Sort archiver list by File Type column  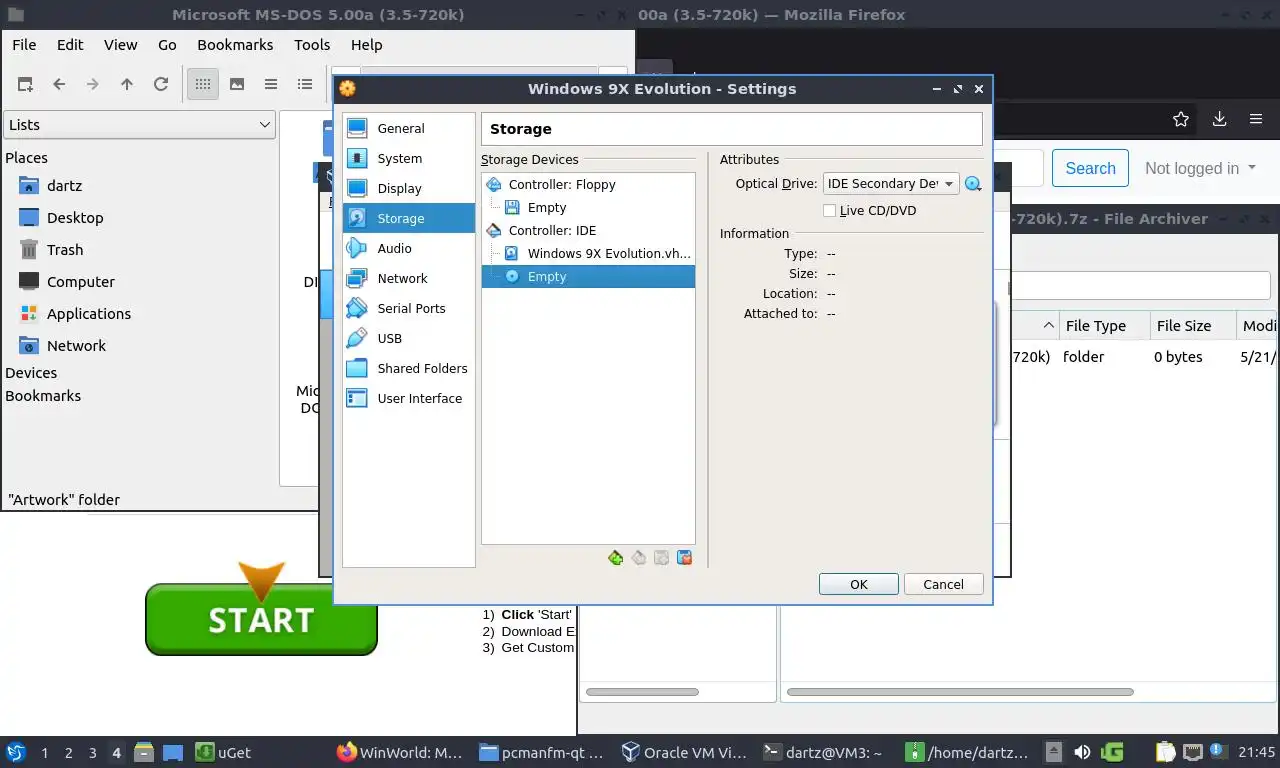(1104, 325)
